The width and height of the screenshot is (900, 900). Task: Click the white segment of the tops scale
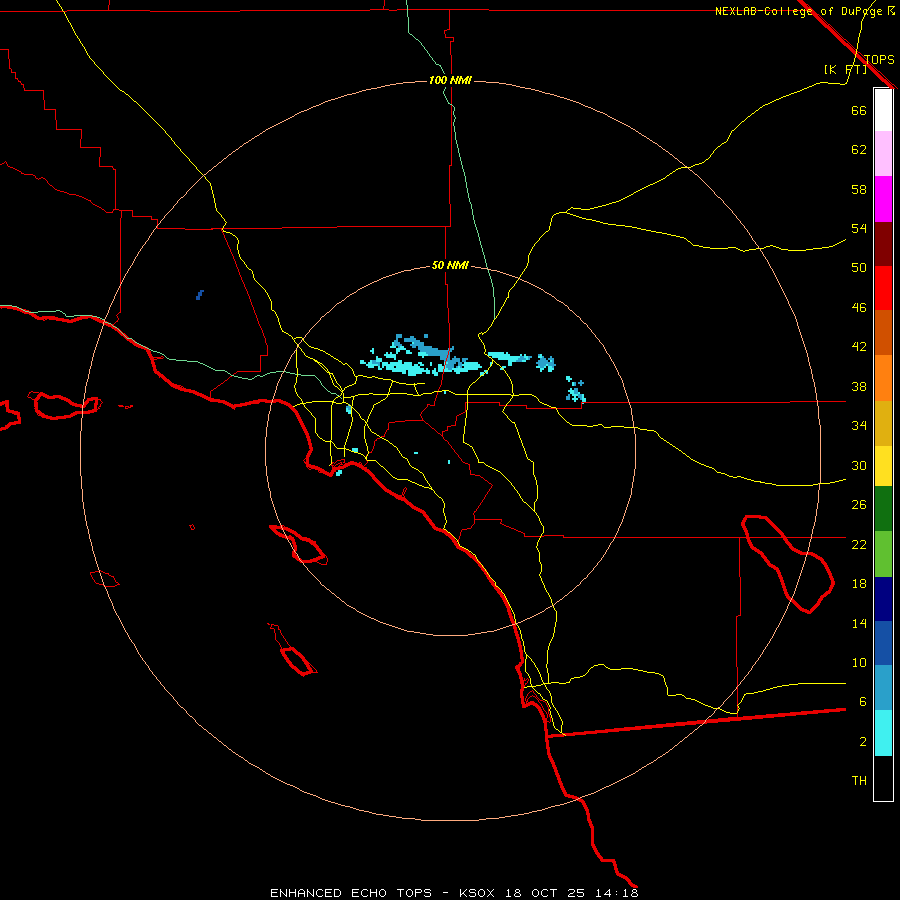[x=883, y=110]
